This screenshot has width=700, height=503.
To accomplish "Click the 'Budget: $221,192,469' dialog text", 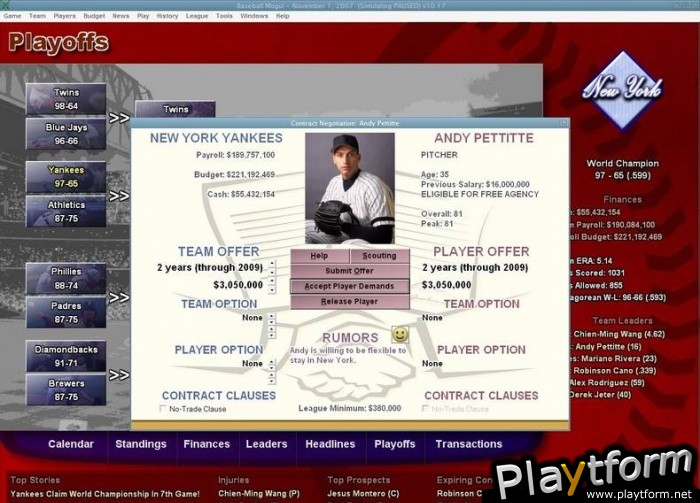I will [x=234, y=175].
